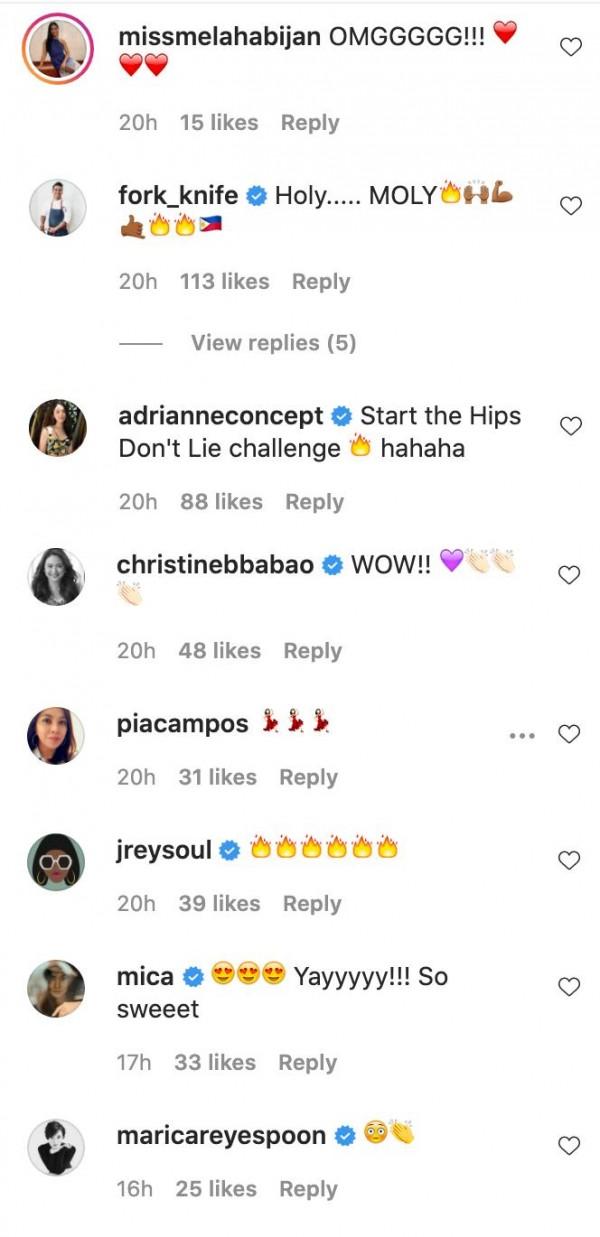Tap the heart on fork_knife's comment
Image resolution: width=600 pixels, height=1237 pixels.
coord(570,207)
